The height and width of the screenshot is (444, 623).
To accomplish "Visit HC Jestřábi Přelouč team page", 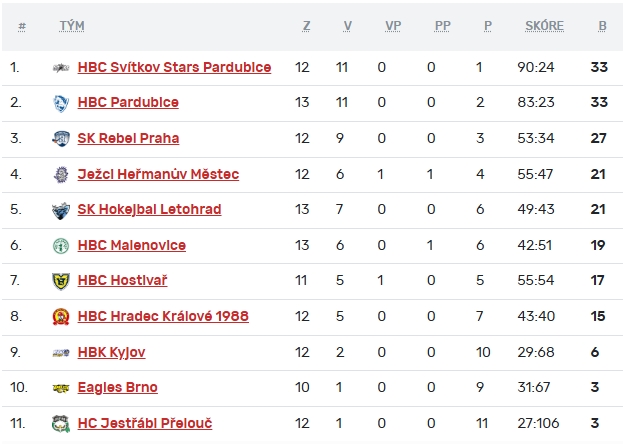I will [x=144, y=424].
